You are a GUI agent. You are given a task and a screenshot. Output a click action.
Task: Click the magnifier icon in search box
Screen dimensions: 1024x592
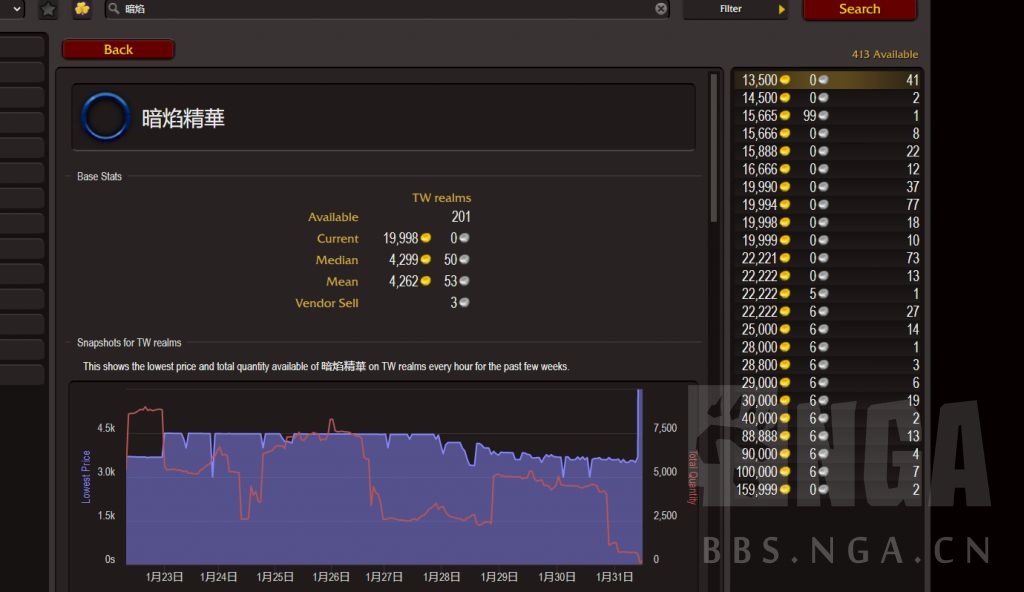tap(114, 9)
